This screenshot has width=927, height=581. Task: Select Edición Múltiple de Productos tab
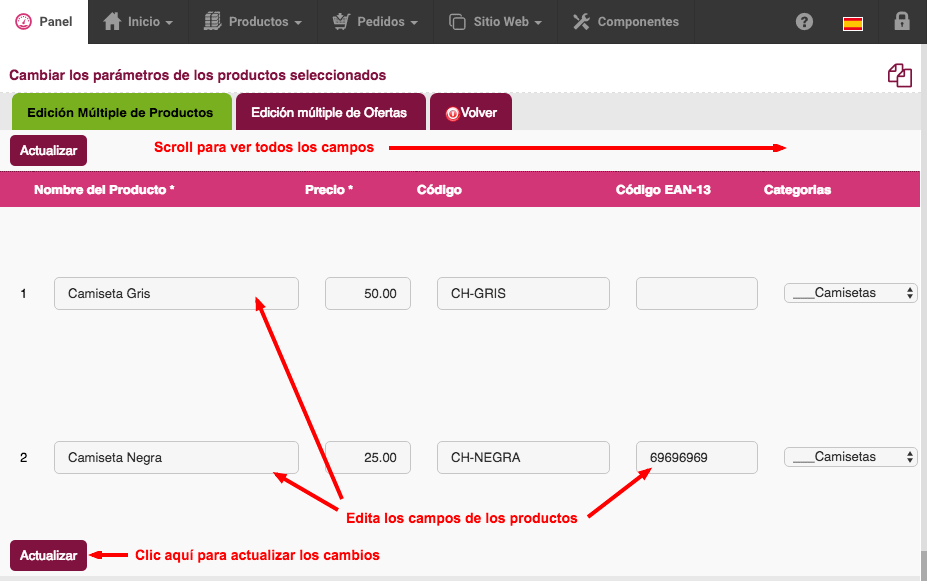[122, 112]
